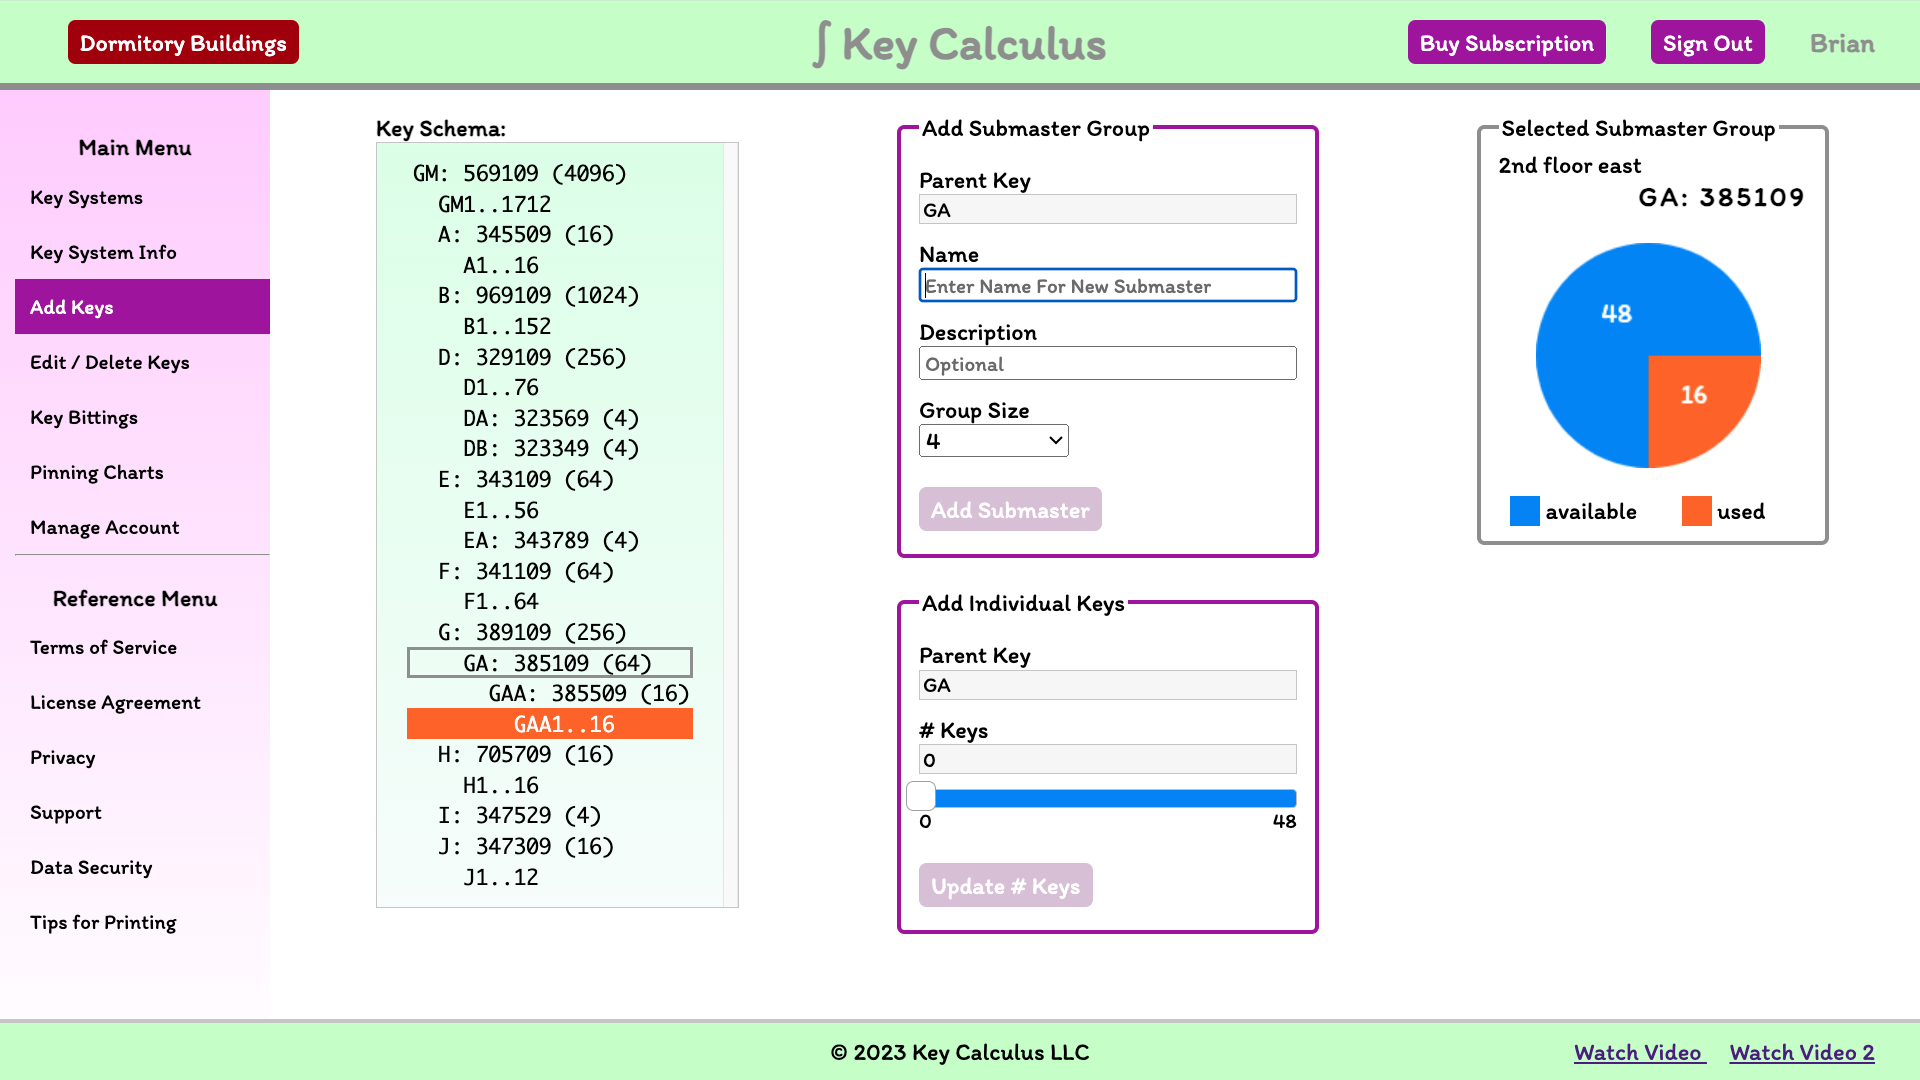Select the A: 345509 (16) row
Screen dimensions: 1920x1080
550,234
